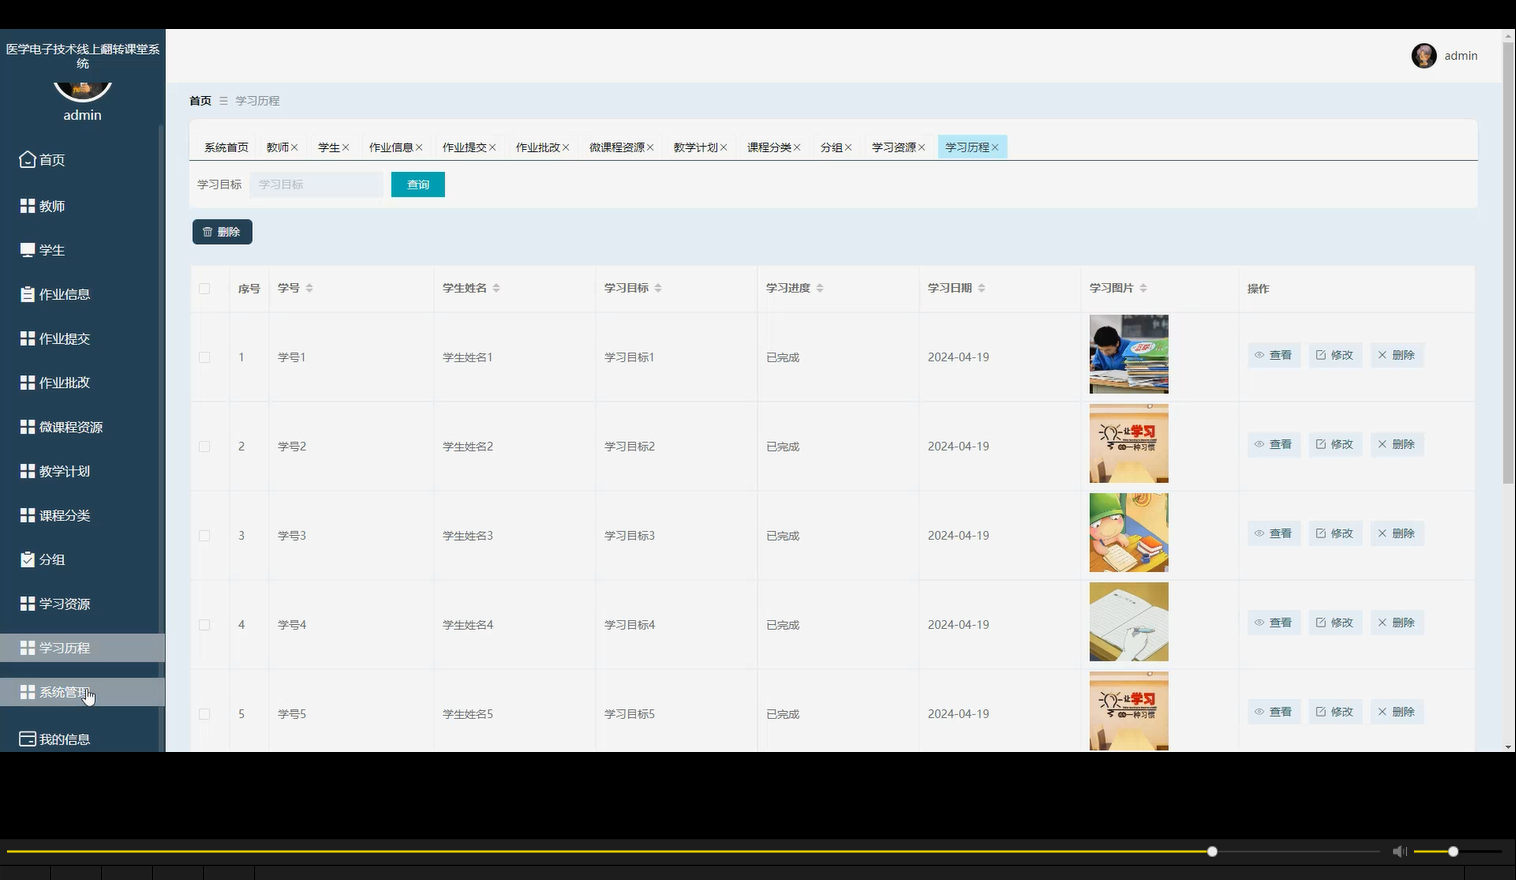Close the 作业信息 tab

[x=419, y=147]
